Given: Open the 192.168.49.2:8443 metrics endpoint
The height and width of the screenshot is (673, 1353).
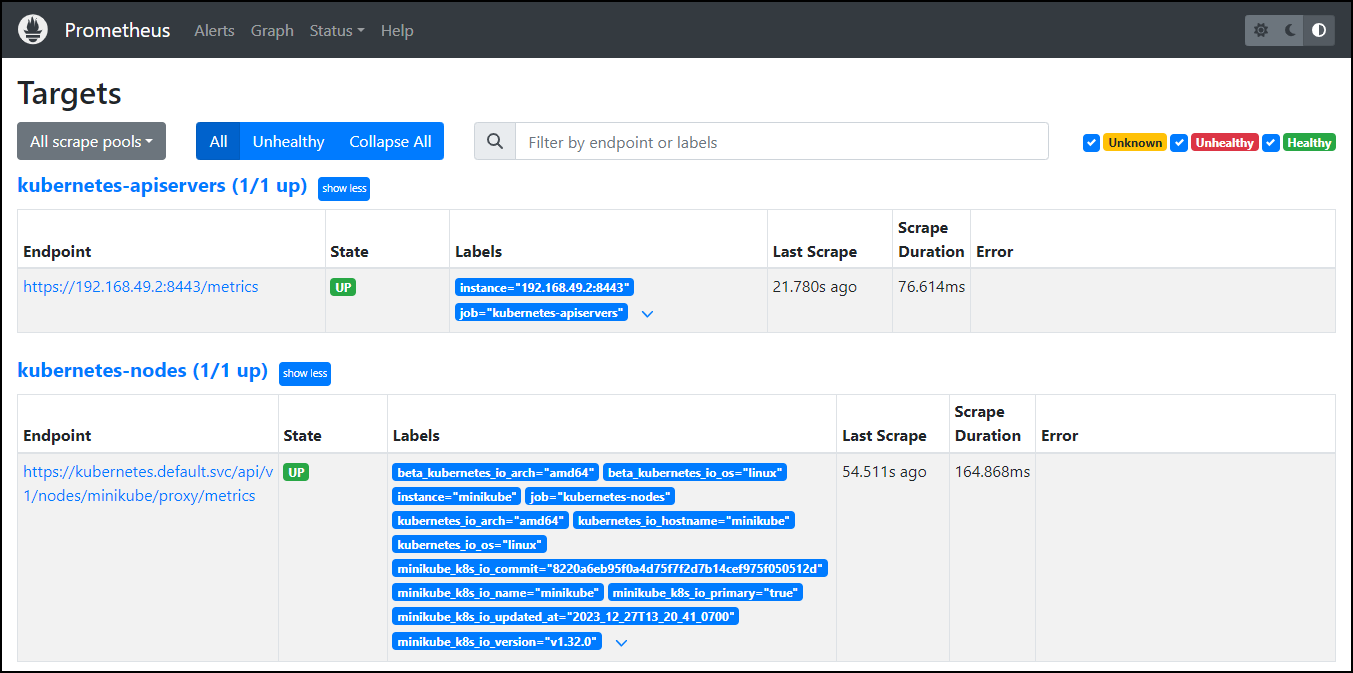Looking at the screenshot, I should tap(141, 286).
